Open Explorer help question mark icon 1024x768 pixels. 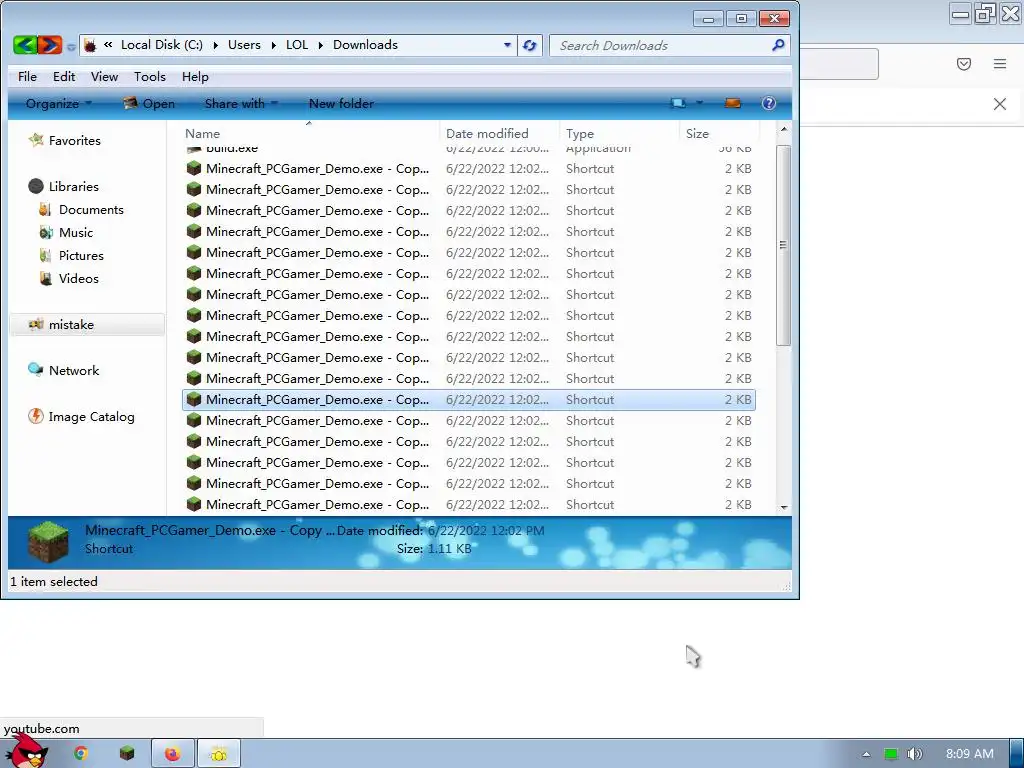coord(769,103)
